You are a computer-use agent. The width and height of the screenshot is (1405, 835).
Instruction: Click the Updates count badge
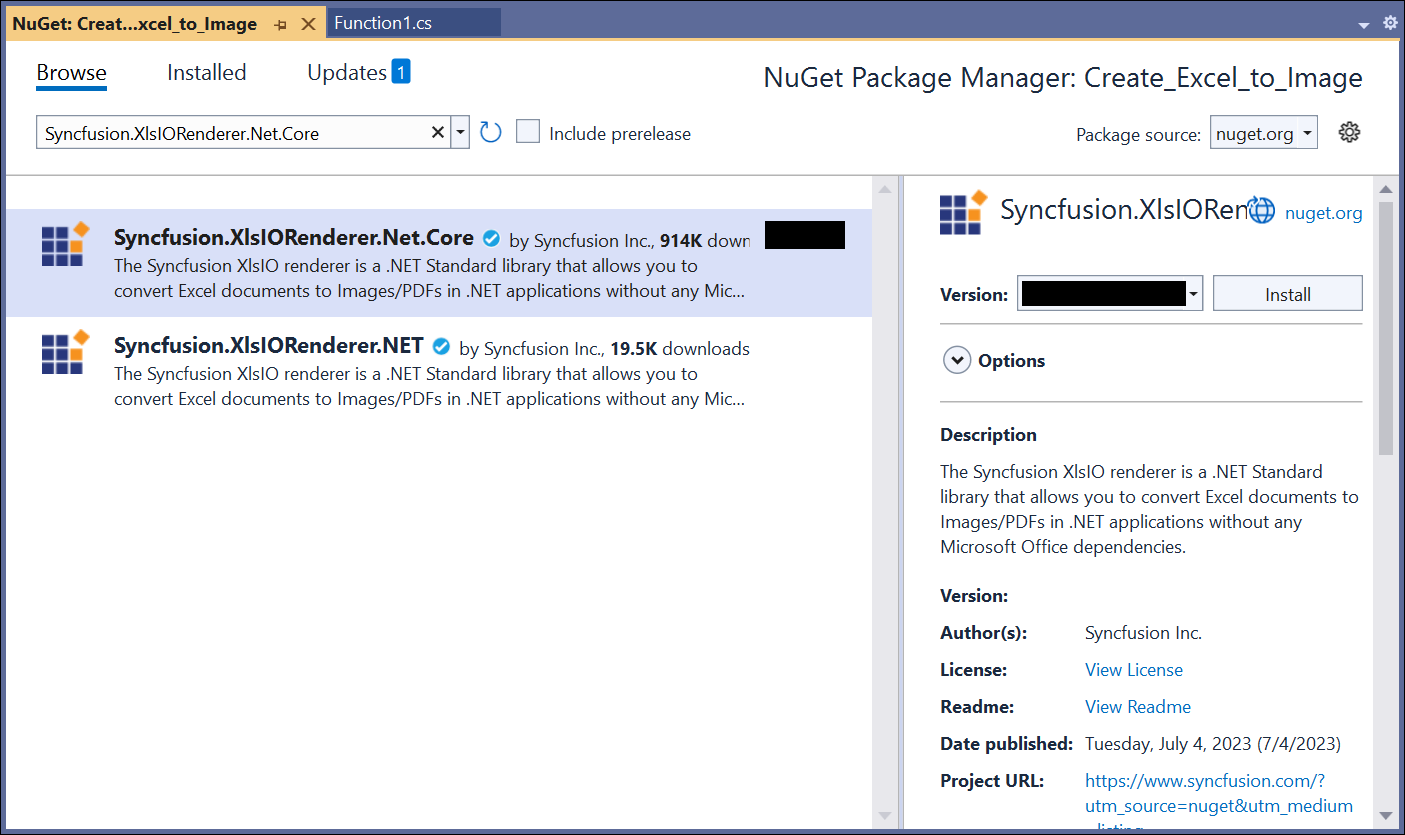pos(400,72)
